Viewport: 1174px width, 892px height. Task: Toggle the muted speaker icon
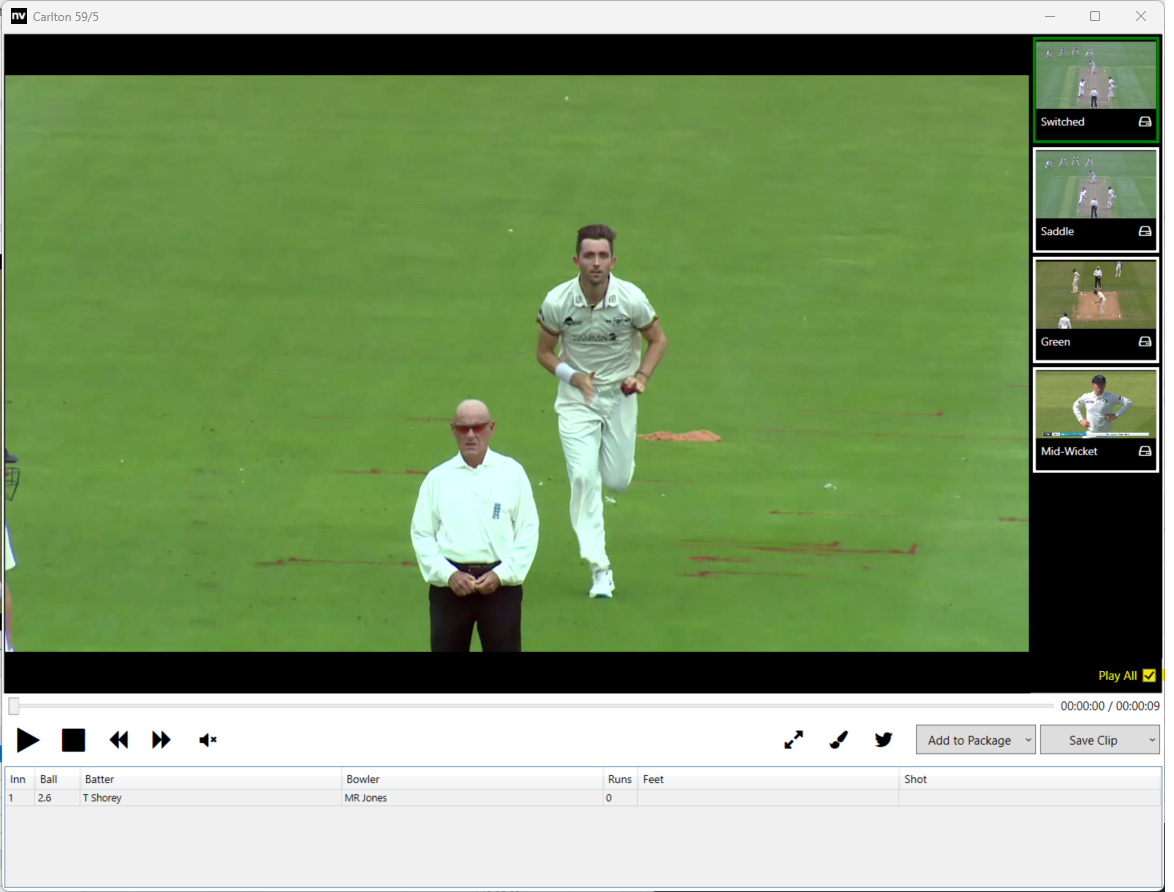[208, 740]
